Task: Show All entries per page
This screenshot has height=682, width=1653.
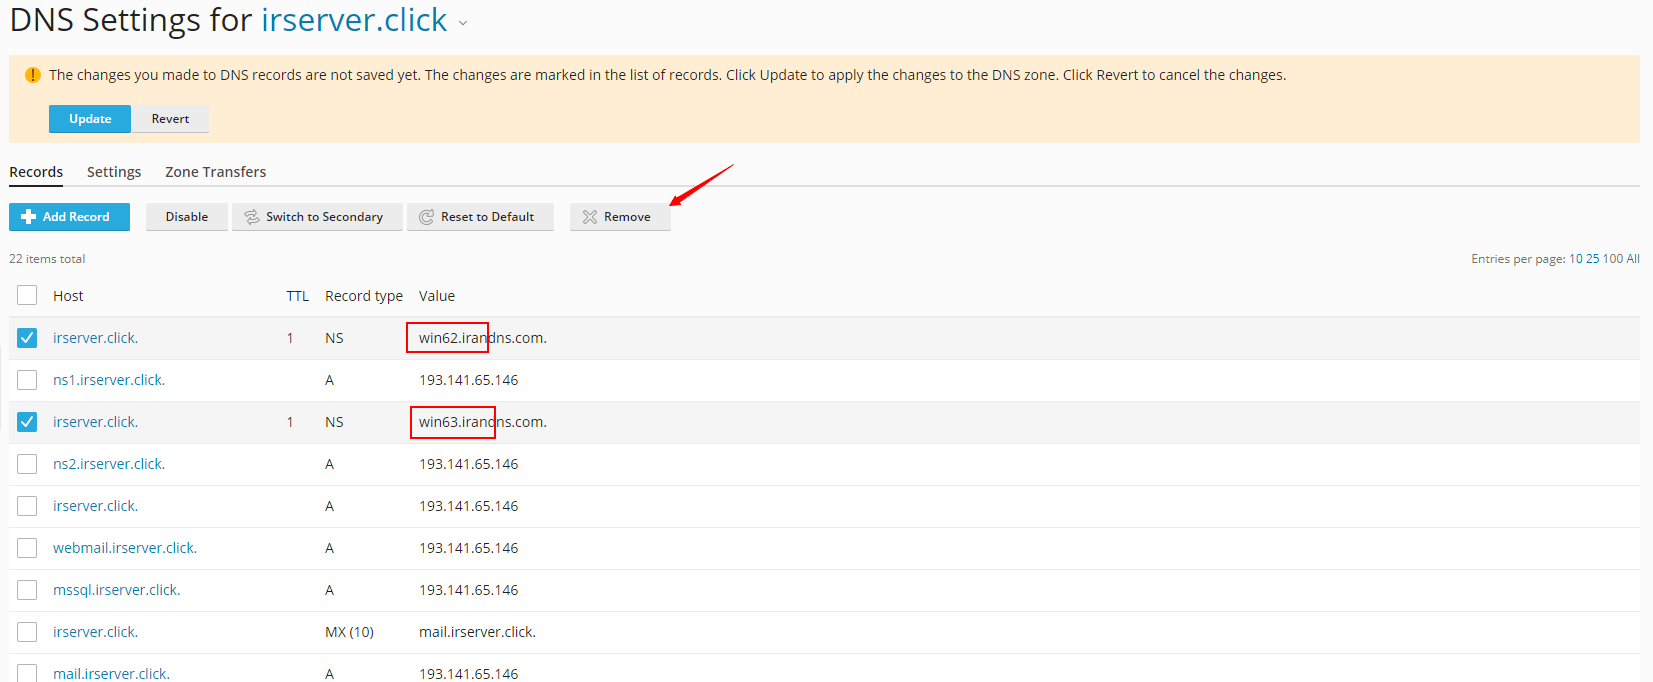Action: (1632, 259)
